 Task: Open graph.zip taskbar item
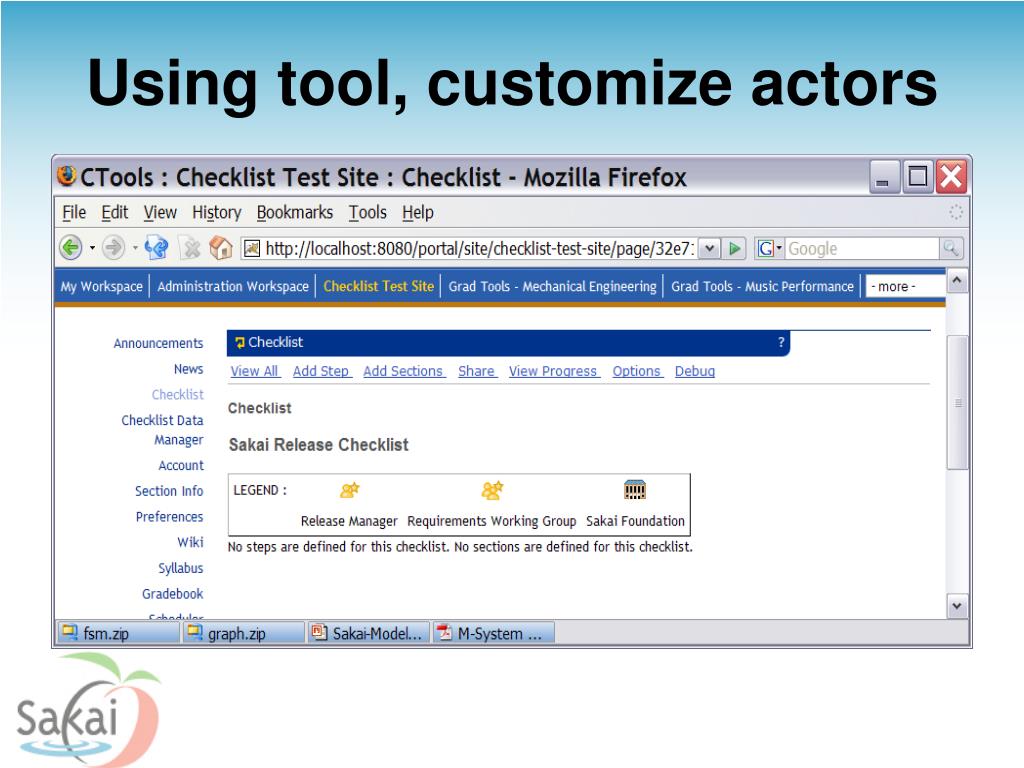(243, 633)
